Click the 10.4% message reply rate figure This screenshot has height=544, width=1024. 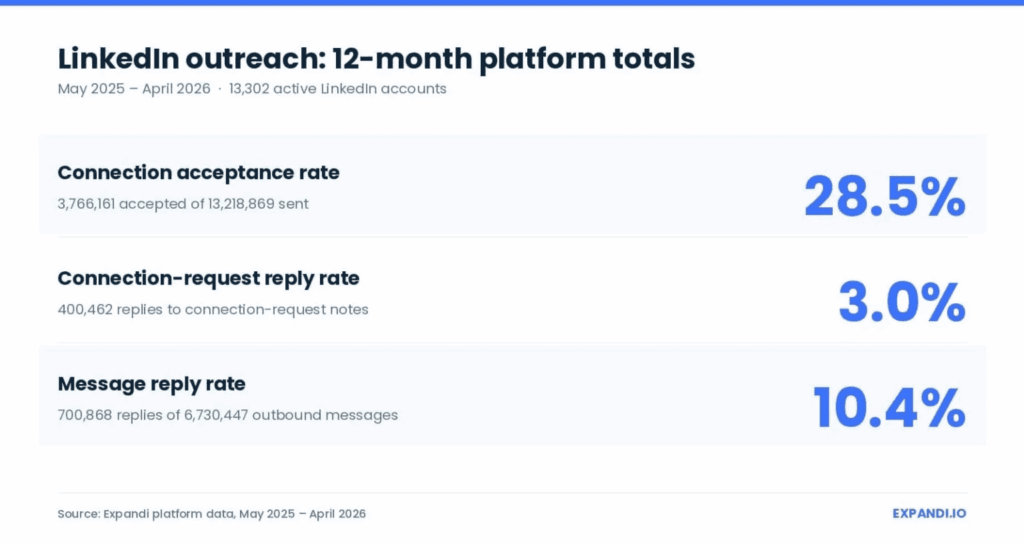(x=889, y=408)
